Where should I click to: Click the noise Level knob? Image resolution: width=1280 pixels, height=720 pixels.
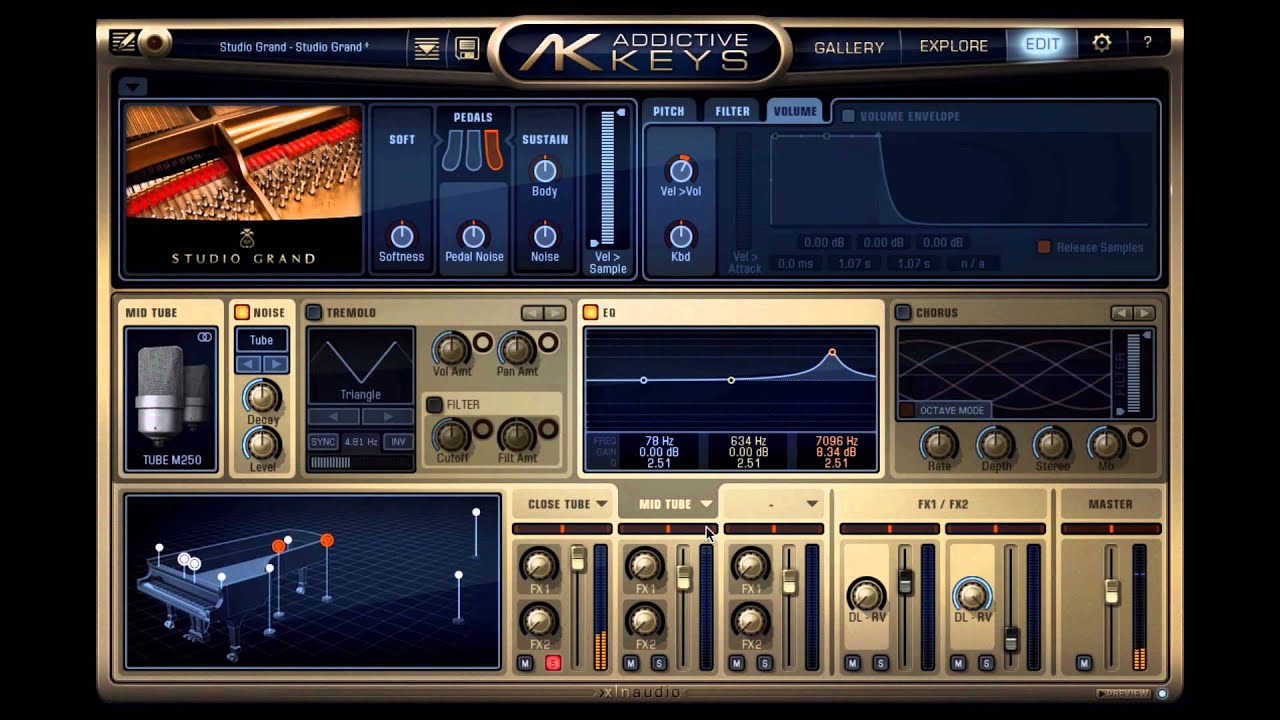pos(262,444)
